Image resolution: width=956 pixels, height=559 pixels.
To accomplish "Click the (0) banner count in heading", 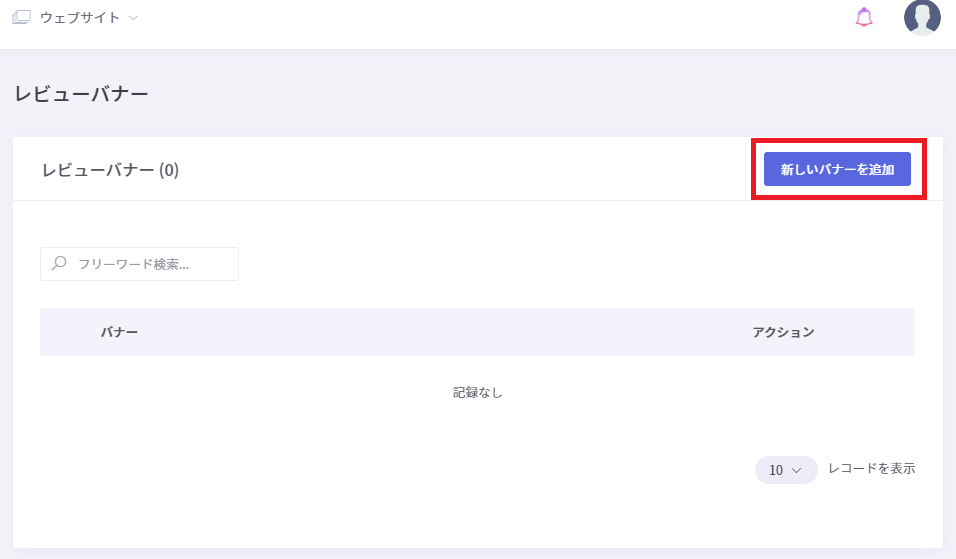I will [169, 170].
